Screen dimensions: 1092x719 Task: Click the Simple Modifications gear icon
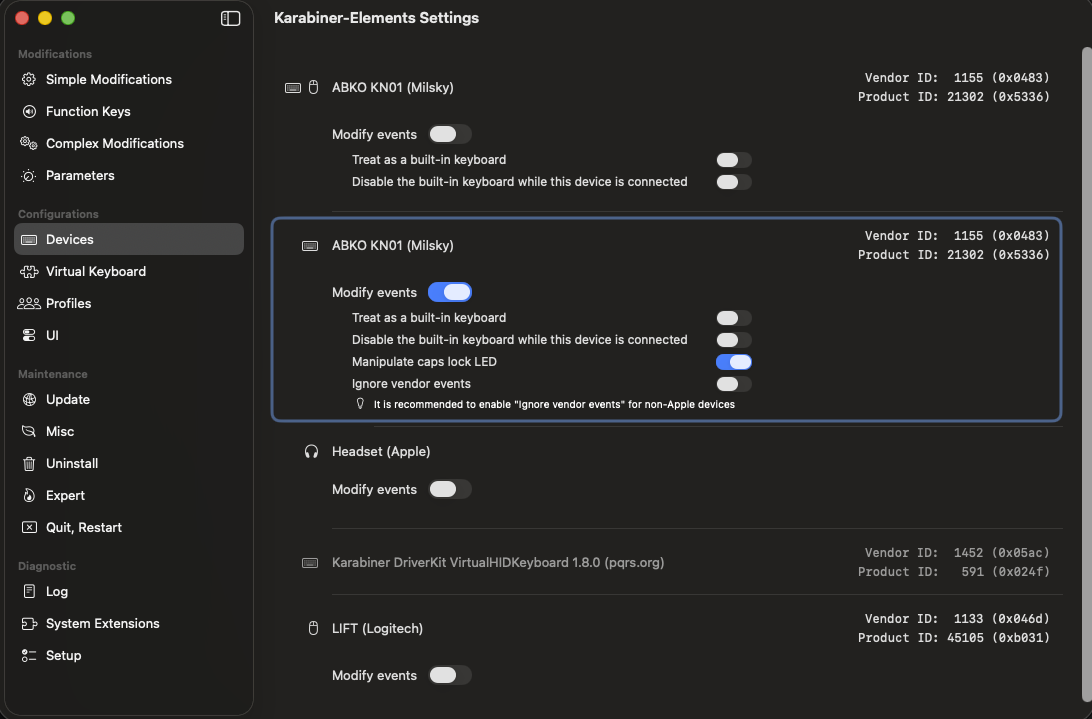(29, 79)
